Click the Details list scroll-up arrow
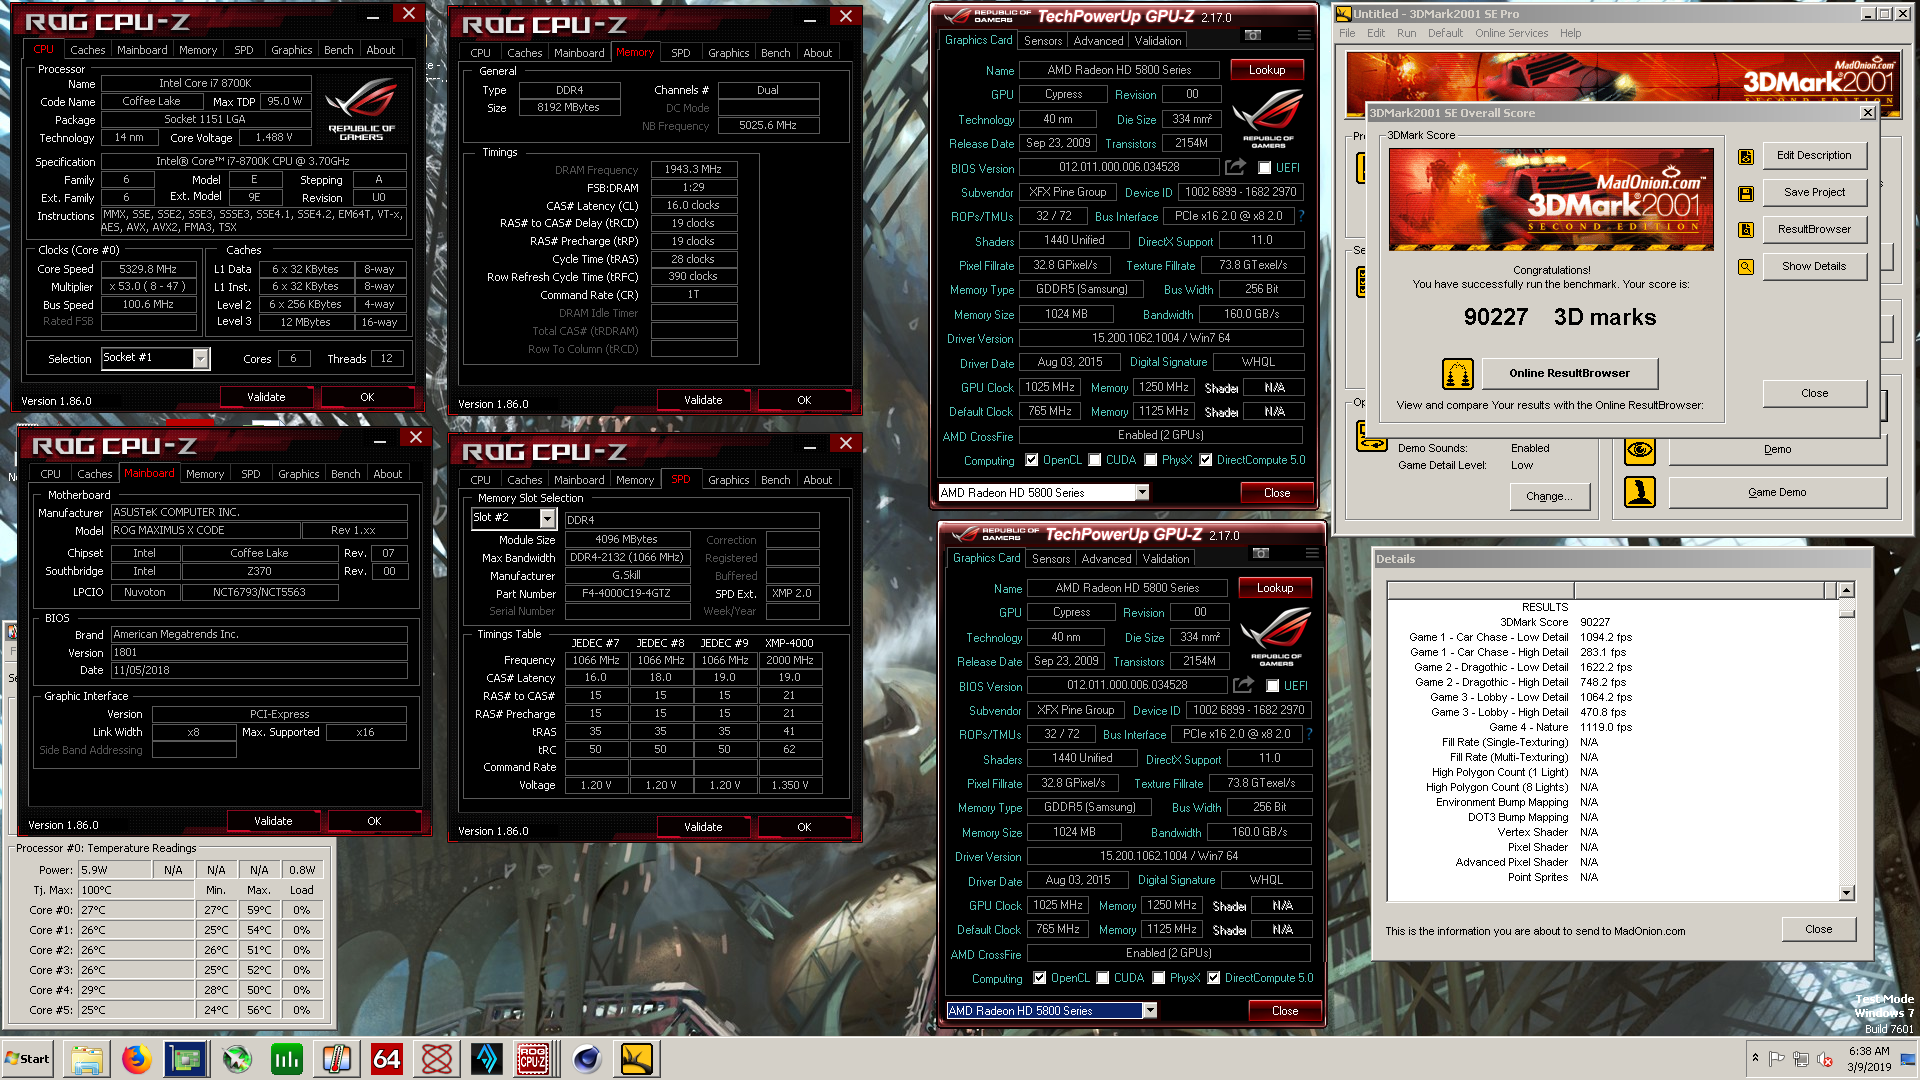Viewport: 1920px width, 1080px height. pyautogui.click(x=1847, y=590)
